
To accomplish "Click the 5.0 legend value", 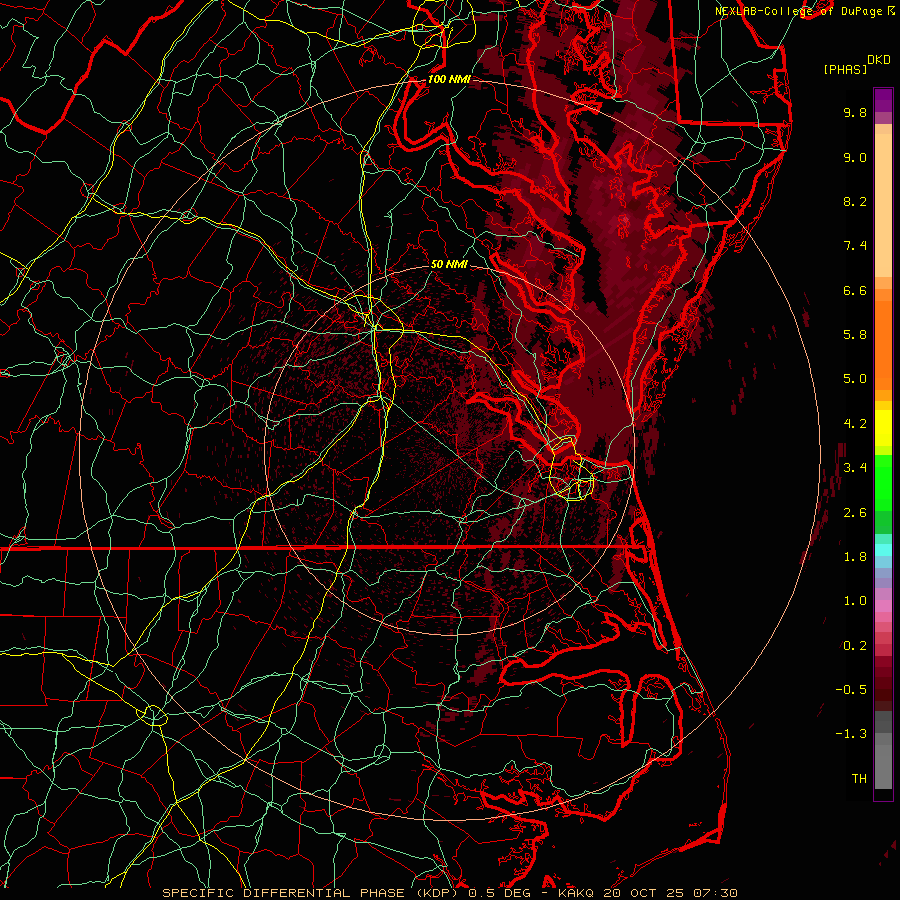I will pos(855,379).
